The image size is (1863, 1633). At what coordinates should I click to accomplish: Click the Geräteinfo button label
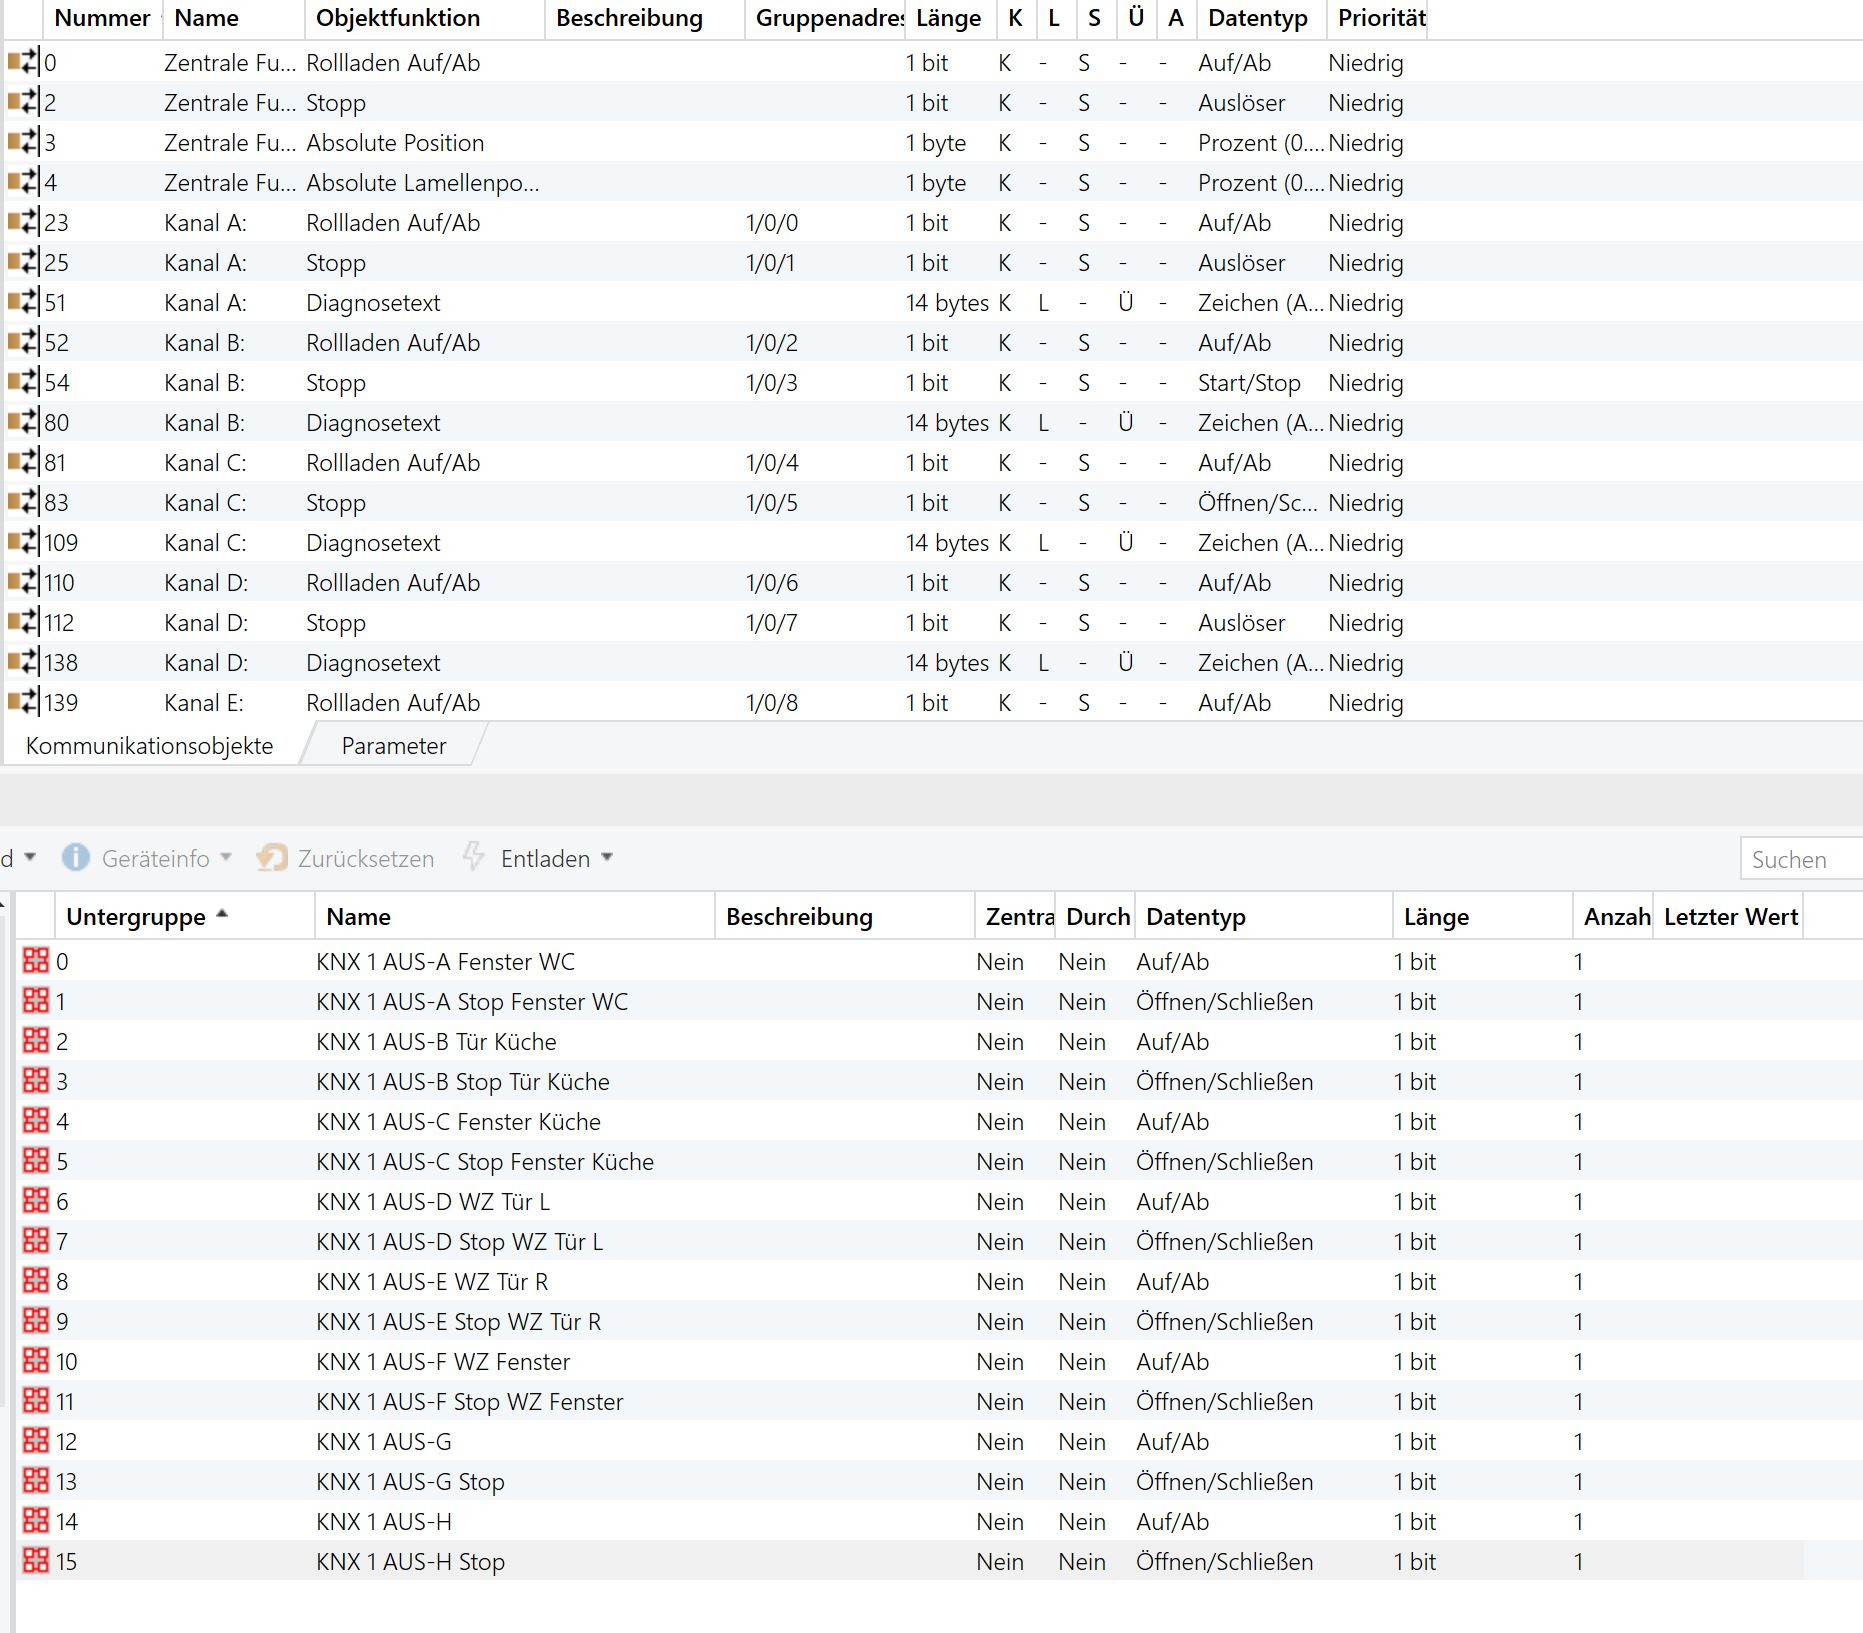(156, 859)
